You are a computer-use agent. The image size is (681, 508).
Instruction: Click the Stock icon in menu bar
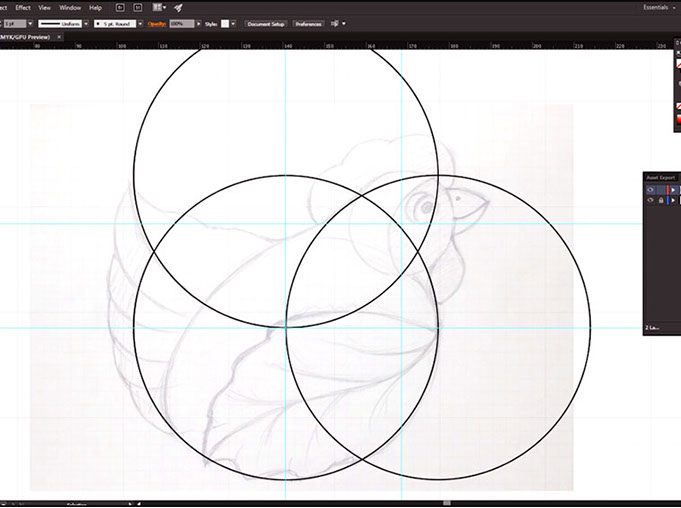point(137,7)
